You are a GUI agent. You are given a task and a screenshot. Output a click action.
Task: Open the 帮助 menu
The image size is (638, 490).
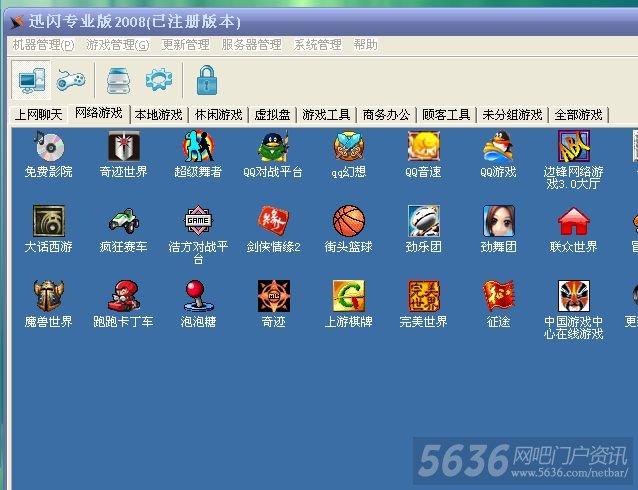[365, 44]
